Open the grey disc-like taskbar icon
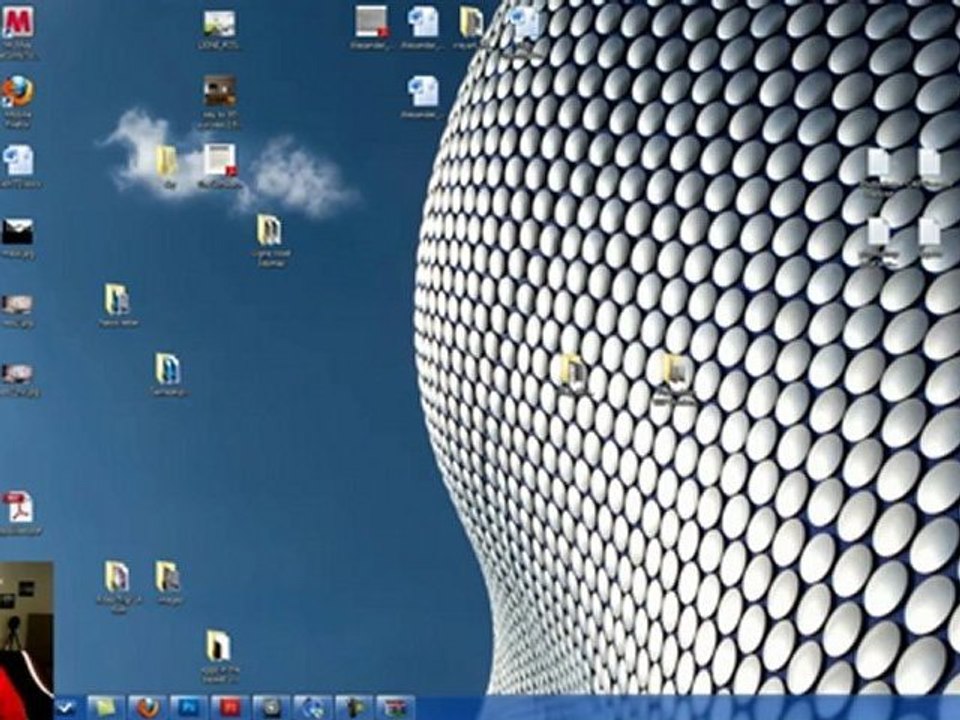Image resolution: width=960 pixels, height=720 pixels. click(x=271, y=708)
